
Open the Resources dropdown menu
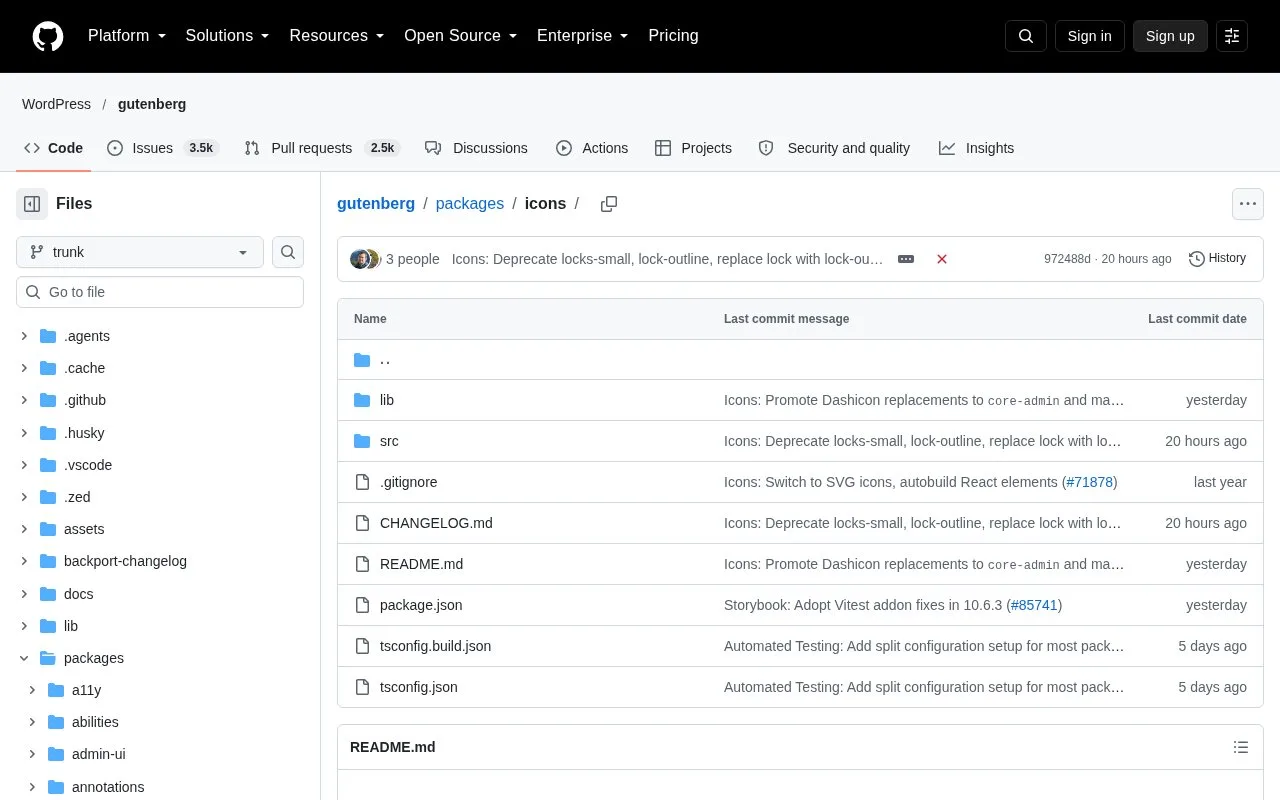pos(337,36)
